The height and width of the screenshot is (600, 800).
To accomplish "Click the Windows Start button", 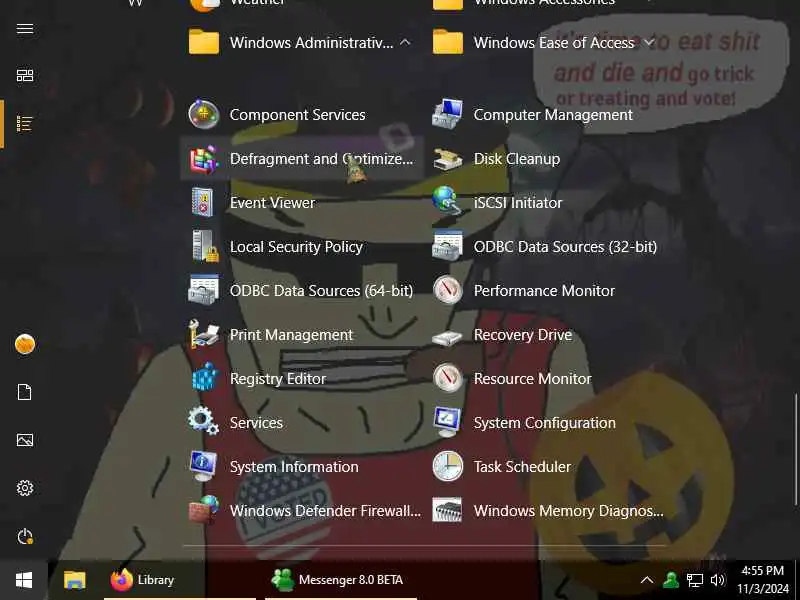I will point(24,580).
